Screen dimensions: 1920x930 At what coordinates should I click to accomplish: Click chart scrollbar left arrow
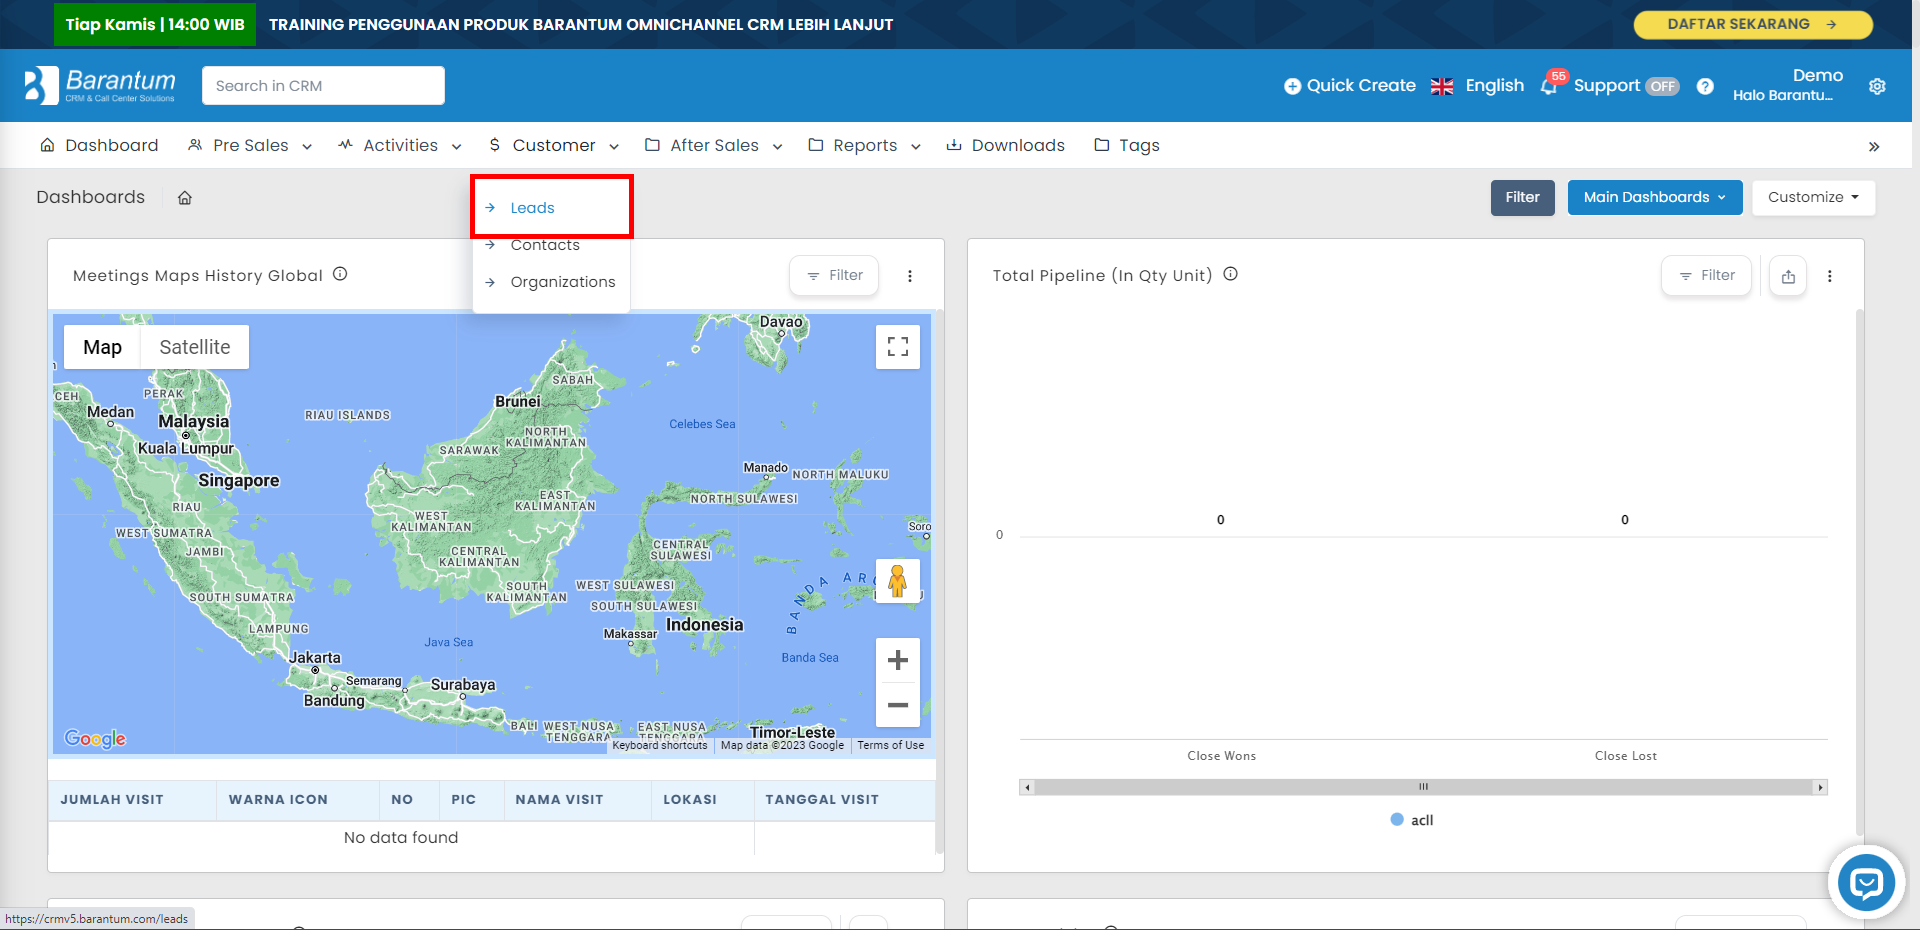coord(1027,787)
